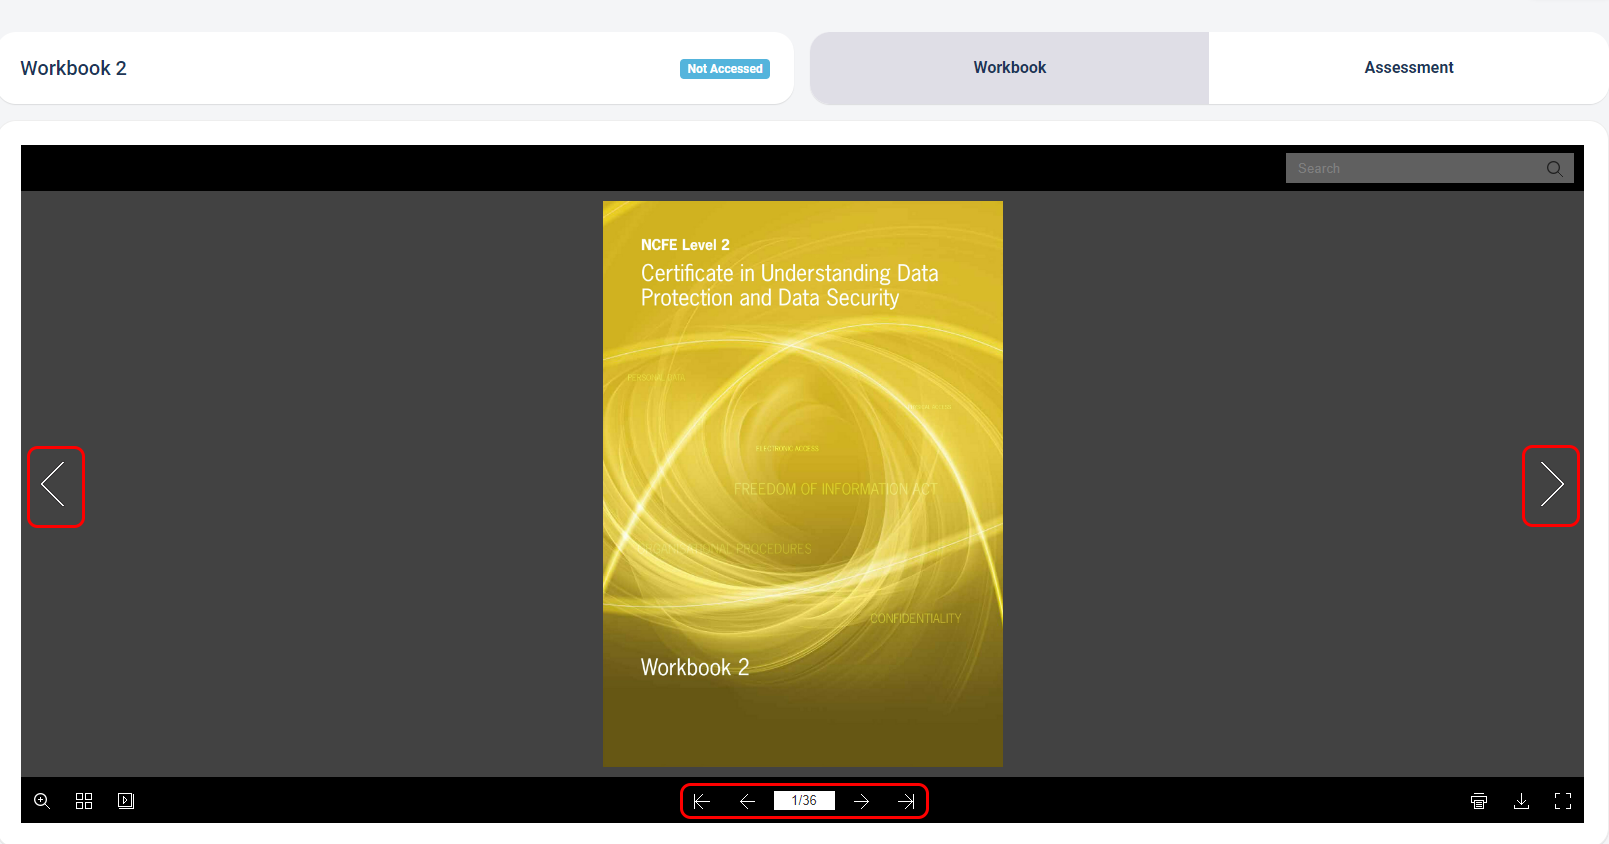Viewport: 1609px width, 844px height.
Task: Start the autoplay slideshow icon
Action: pos(126,801)
